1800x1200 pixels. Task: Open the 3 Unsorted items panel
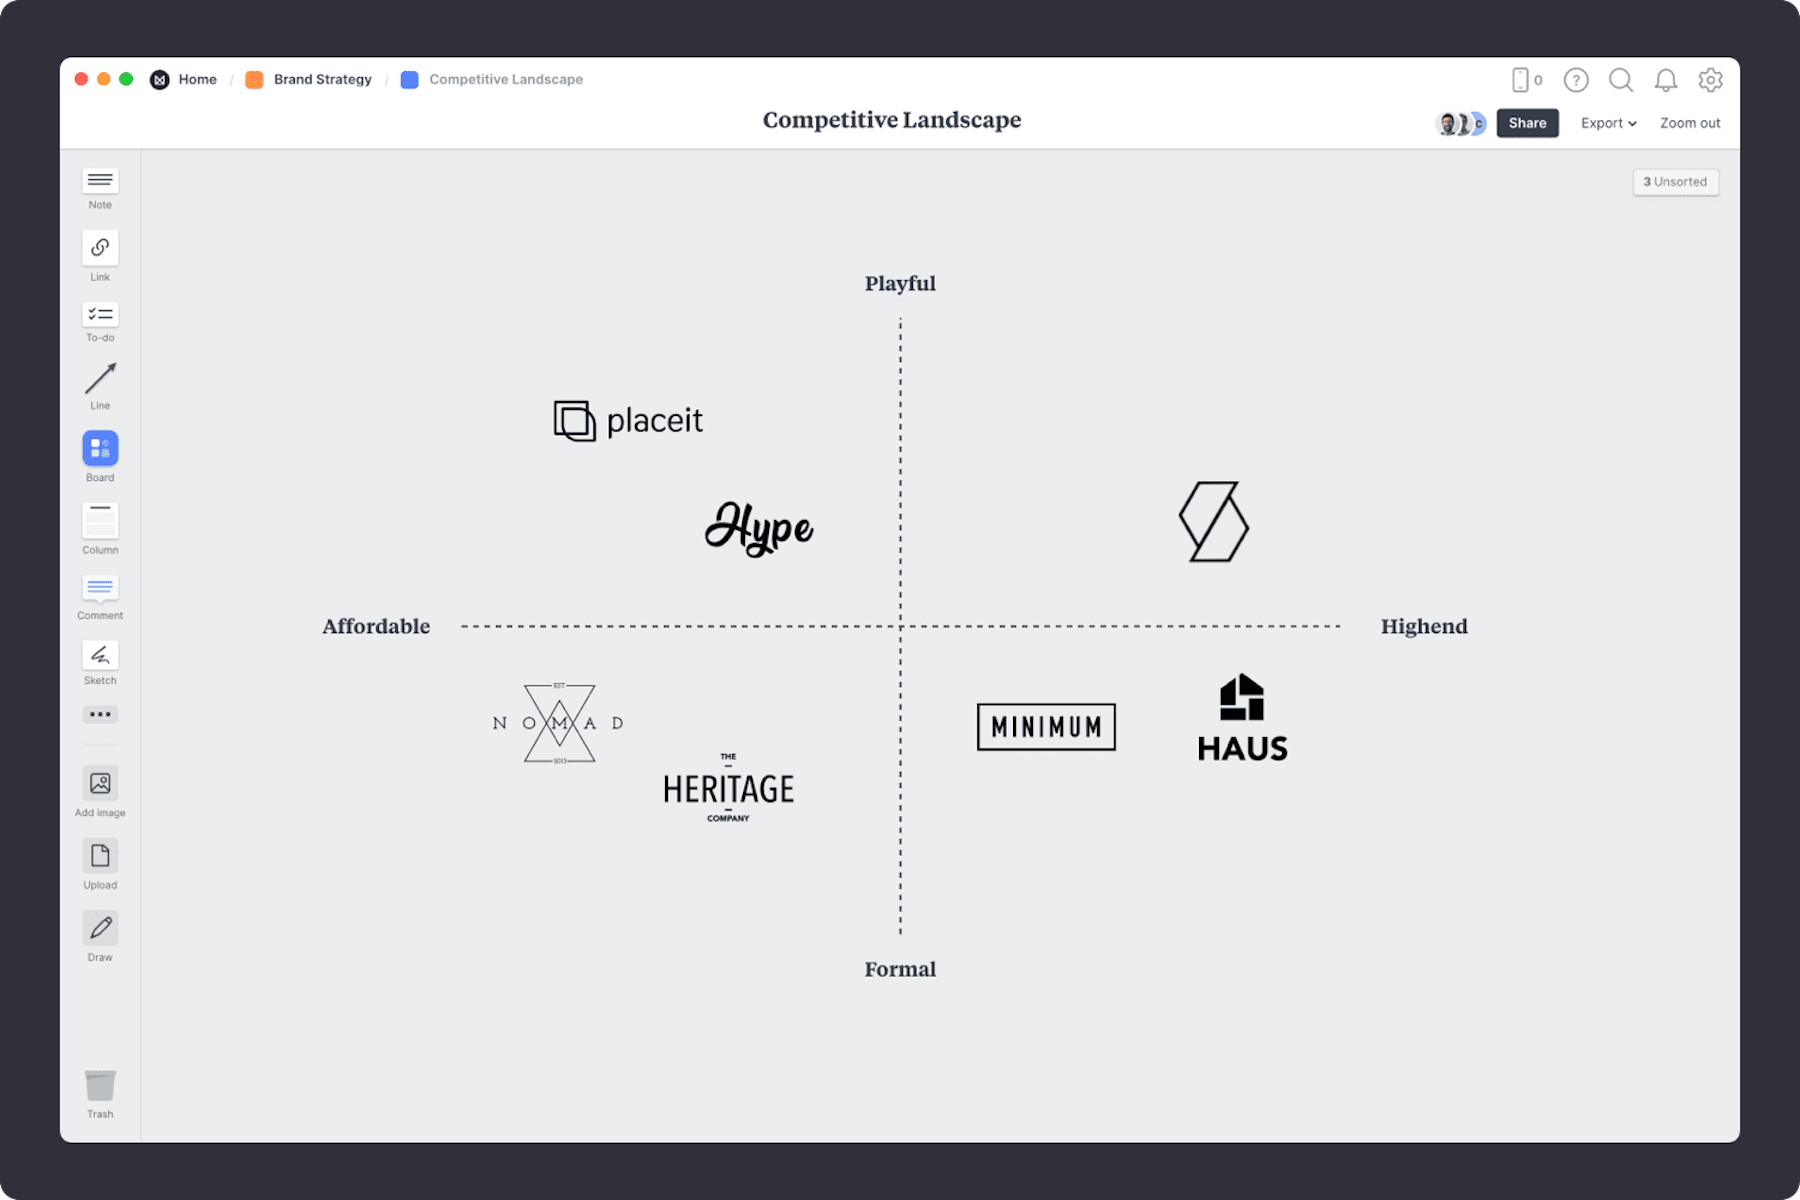pyautogui.click(x=1675, y=181)
